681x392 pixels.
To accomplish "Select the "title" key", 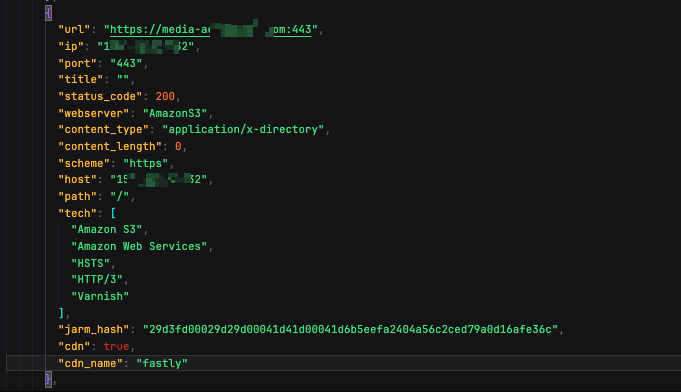I will (80, 79).
